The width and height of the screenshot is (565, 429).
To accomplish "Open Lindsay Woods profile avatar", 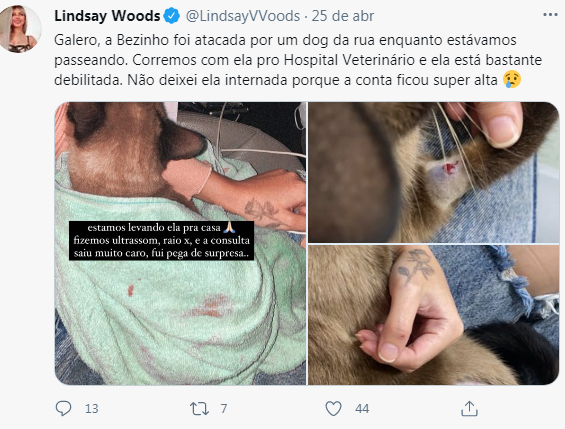I will click(x=21, y=29).
